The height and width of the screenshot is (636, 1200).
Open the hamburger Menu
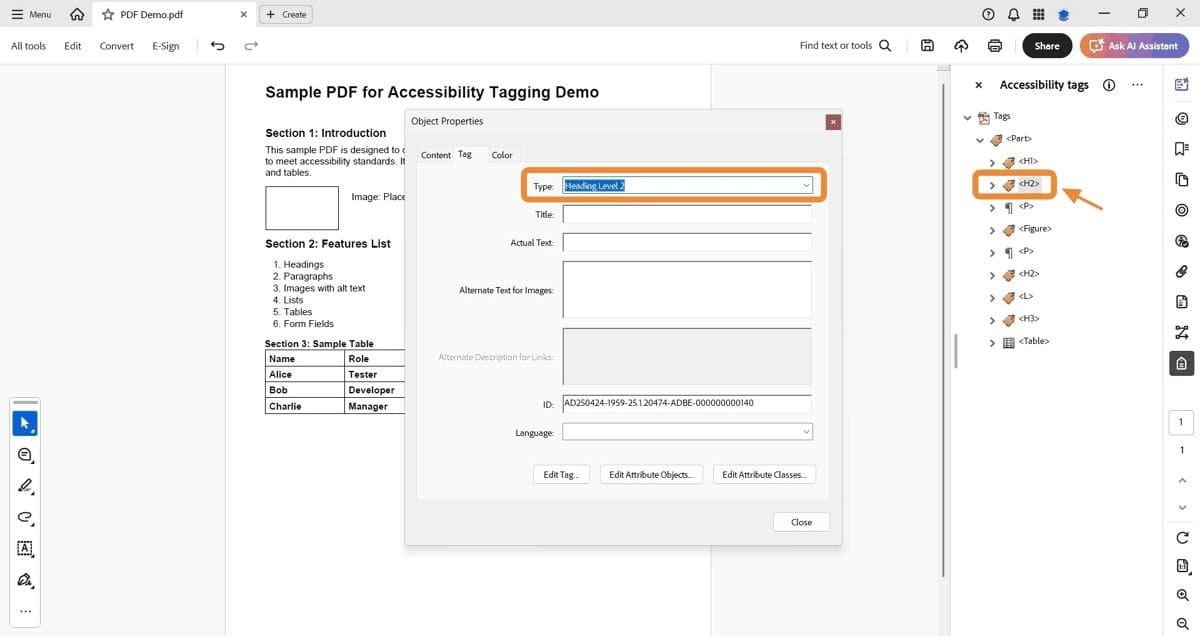(30, 14)
